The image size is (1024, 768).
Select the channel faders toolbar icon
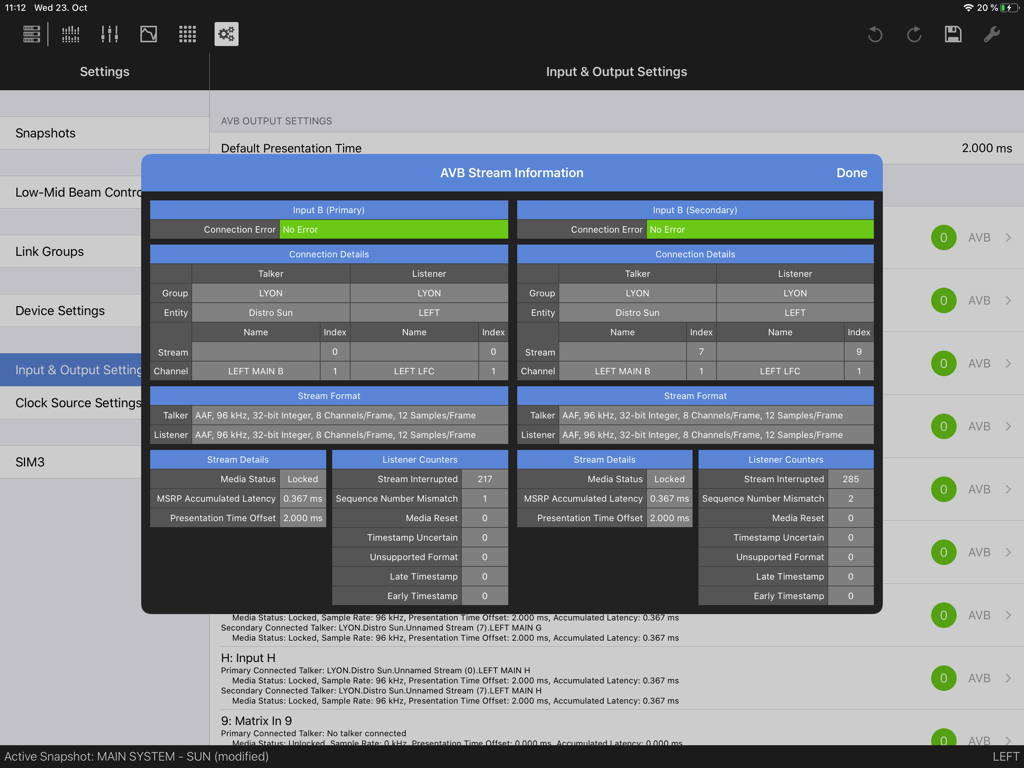[109, 33]
